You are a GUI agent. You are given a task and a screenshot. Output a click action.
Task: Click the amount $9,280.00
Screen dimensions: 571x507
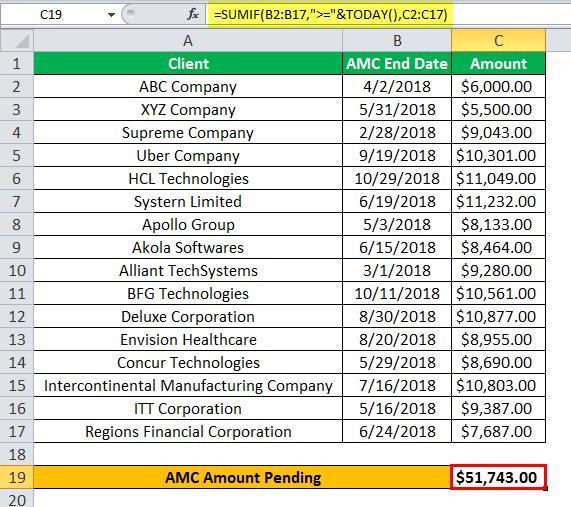point(499,271)
